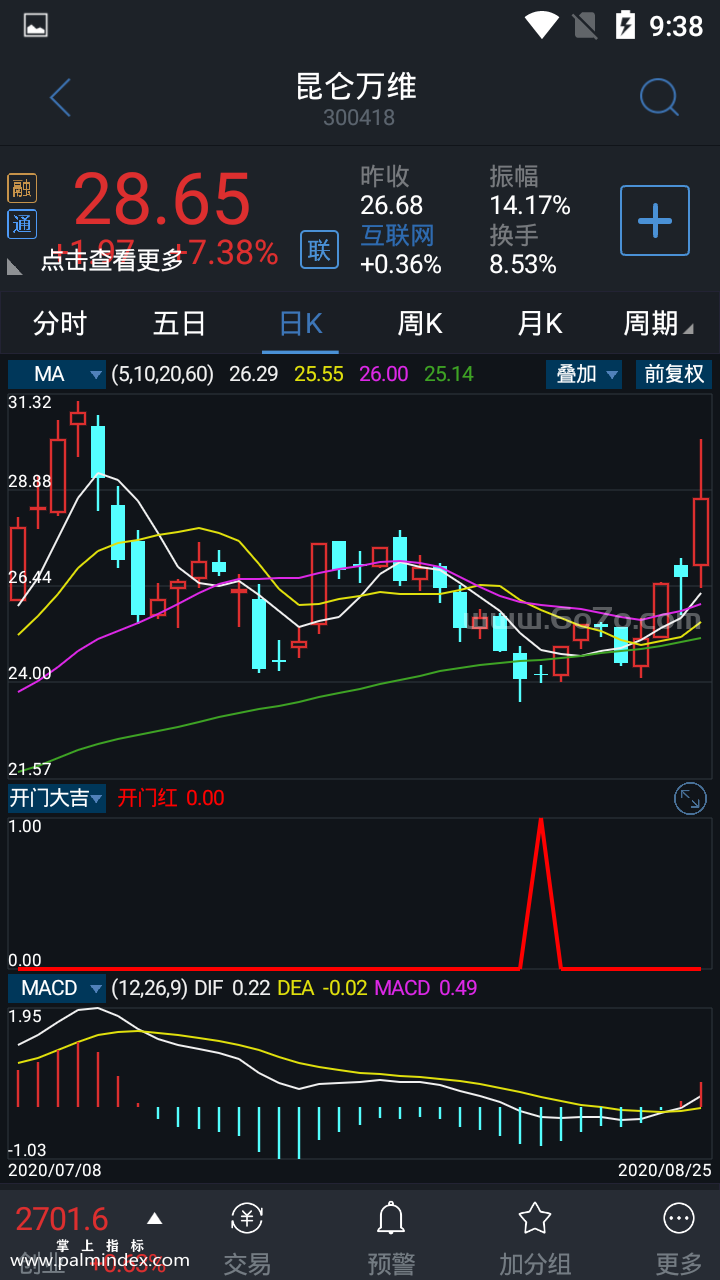Screen dimensions: 720x1280
Task: Tap the stock code 300418
Action: 359,117
